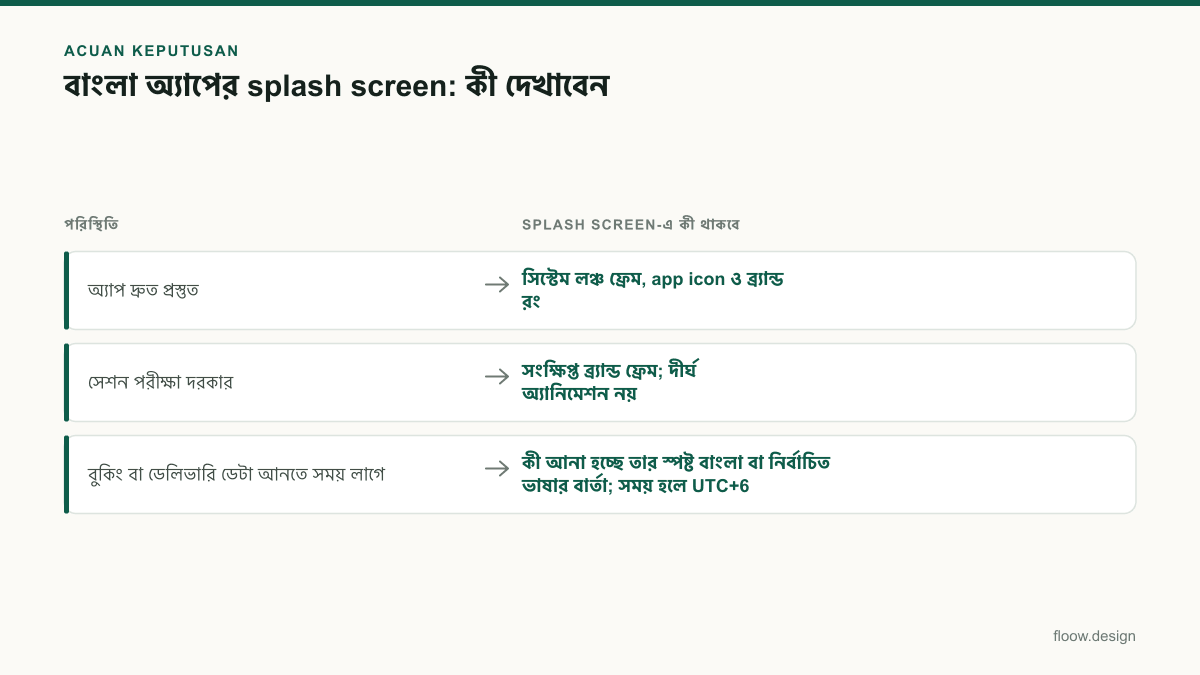This screenshot has width=1200, height=675.
Task: Click the text "সংক্ষিপ্ত ব্র্যান্ড ফ্রেম; দীর্ঘ অ্যানিমেশন নয়"
Action: tap(609, 382)
